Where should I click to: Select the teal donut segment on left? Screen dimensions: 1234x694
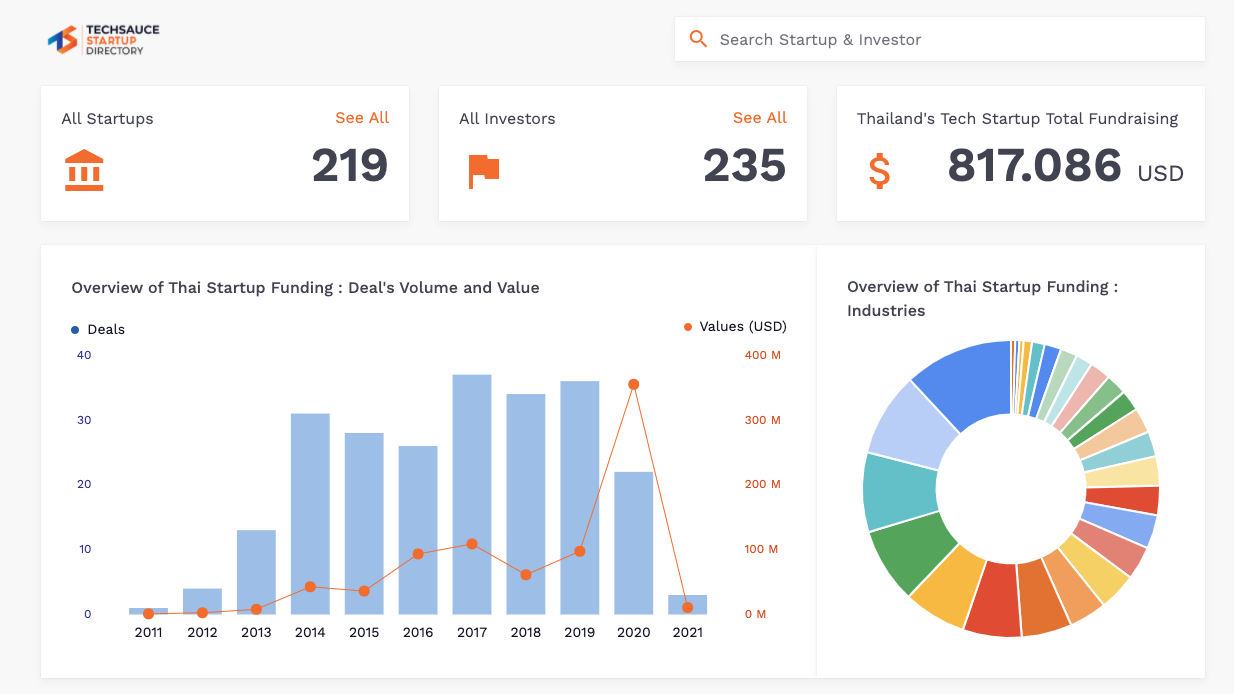click(898, 491)
